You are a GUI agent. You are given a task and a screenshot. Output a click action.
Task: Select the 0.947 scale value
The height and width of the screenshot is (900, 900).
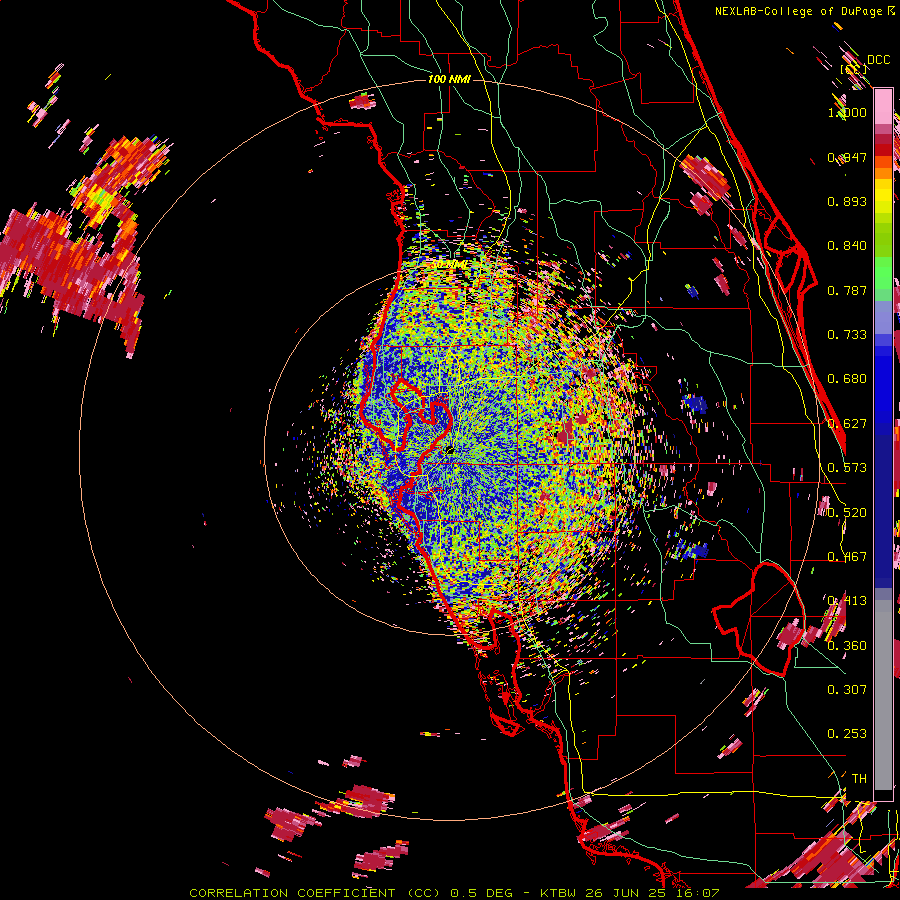(x=847, y=157)
